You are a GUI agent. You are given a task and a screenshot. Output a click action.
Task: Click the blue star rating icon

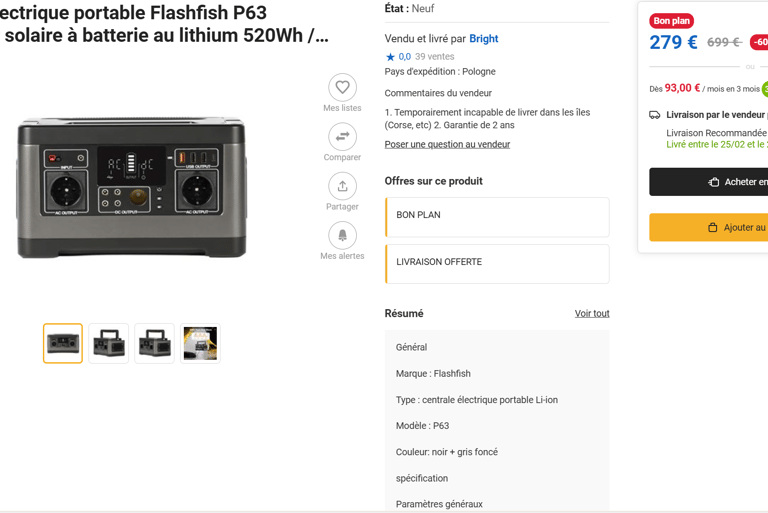(391, 57)
